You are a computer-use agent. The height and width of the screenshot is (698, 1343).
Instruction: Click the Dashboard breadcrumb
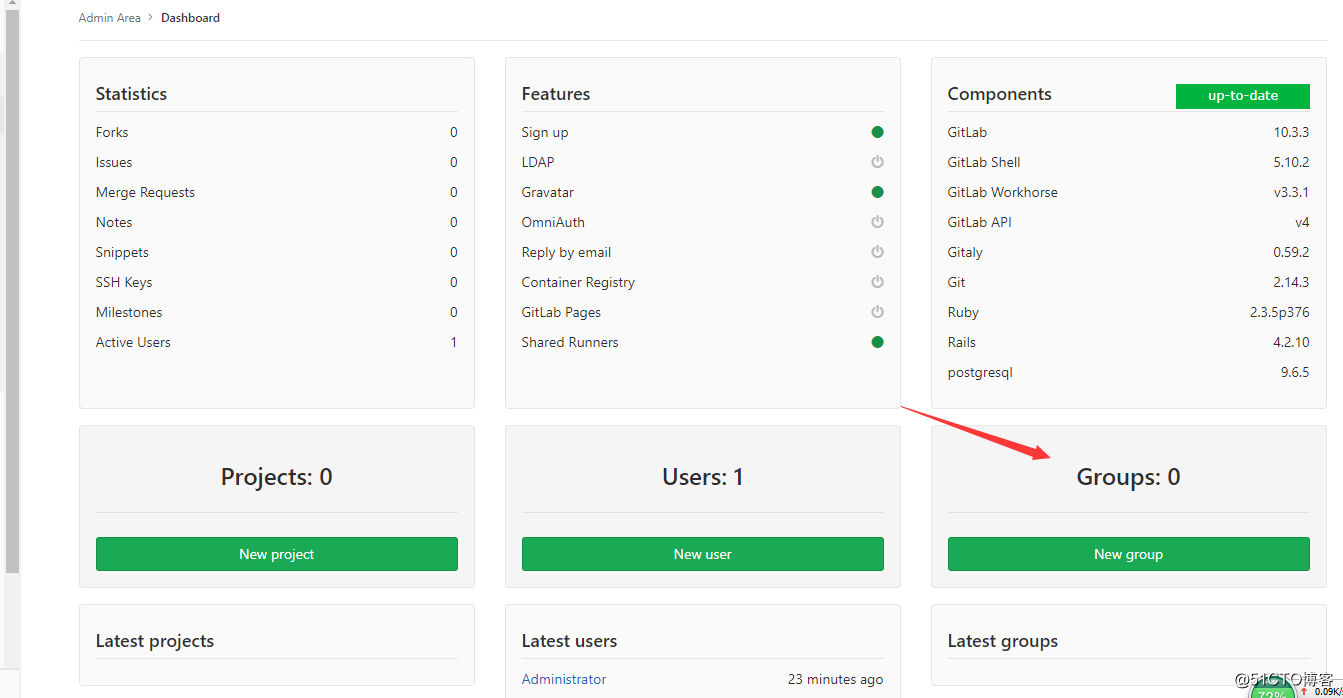(x=190, y=18)
